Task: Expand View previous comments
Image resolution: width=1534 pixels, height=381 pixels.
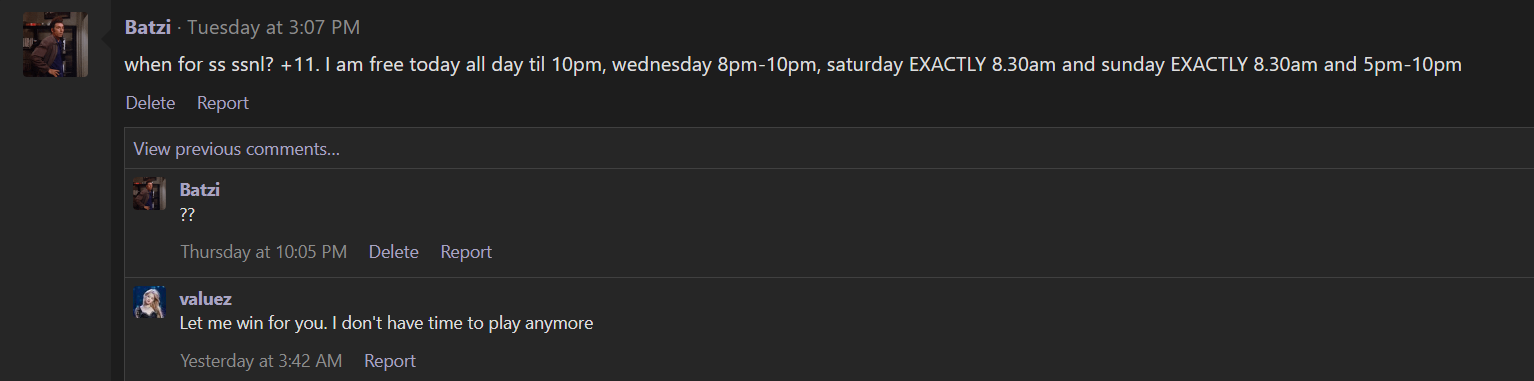Action: [237, 149]
